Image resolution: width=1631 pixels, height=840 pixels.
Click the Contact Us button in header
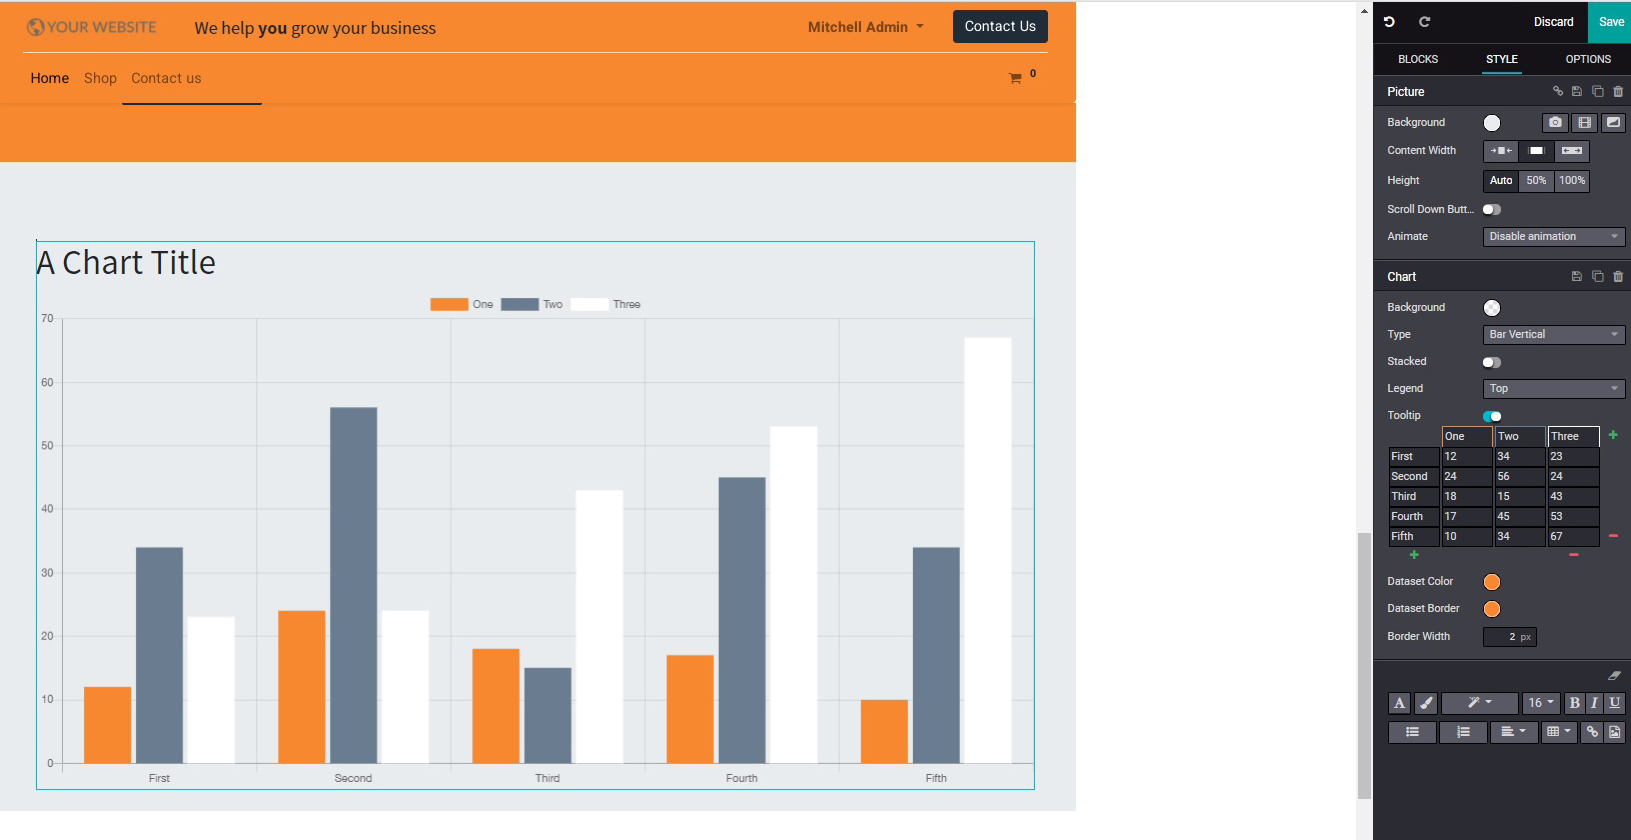tap(999, 27)
